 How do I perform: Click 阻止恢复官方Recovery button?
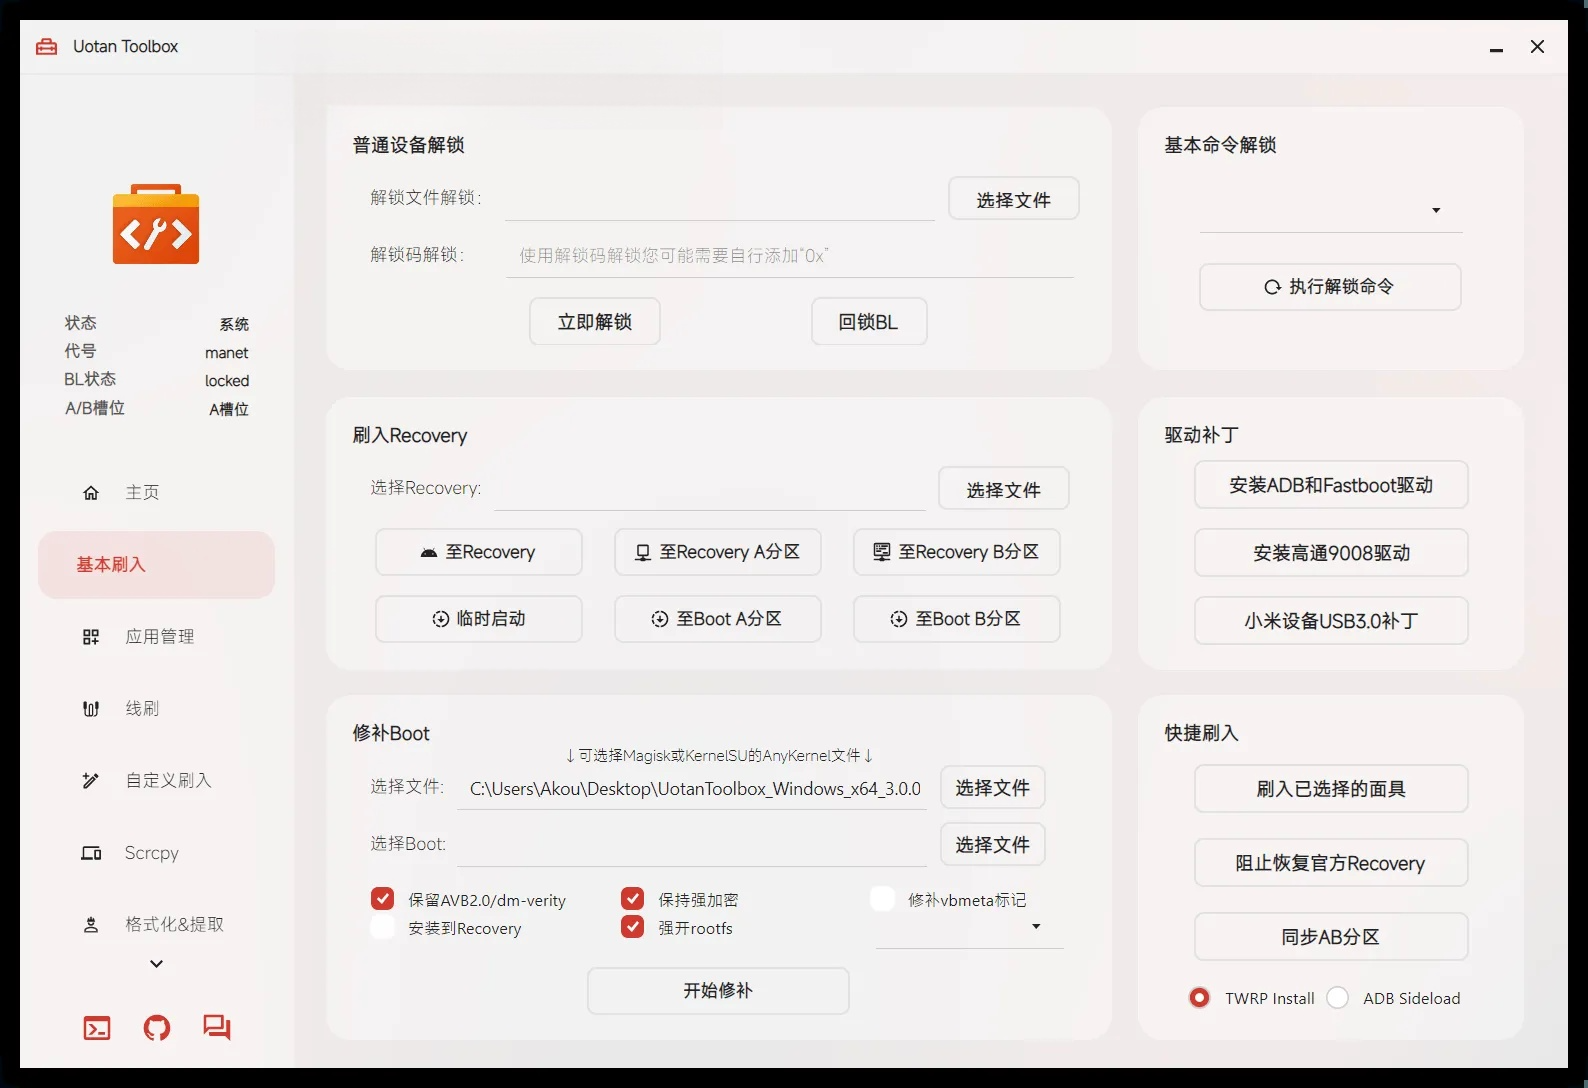[x=1331, y=863]
